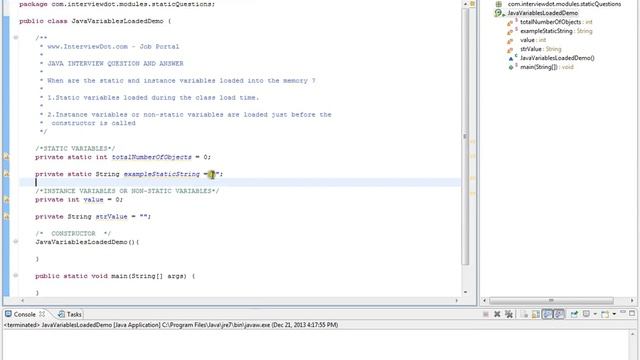Click the 'totalNumberOfObjects' identifier in the code
The width and height of the screenshot is (640, 360).
click(x=151, y=157)
